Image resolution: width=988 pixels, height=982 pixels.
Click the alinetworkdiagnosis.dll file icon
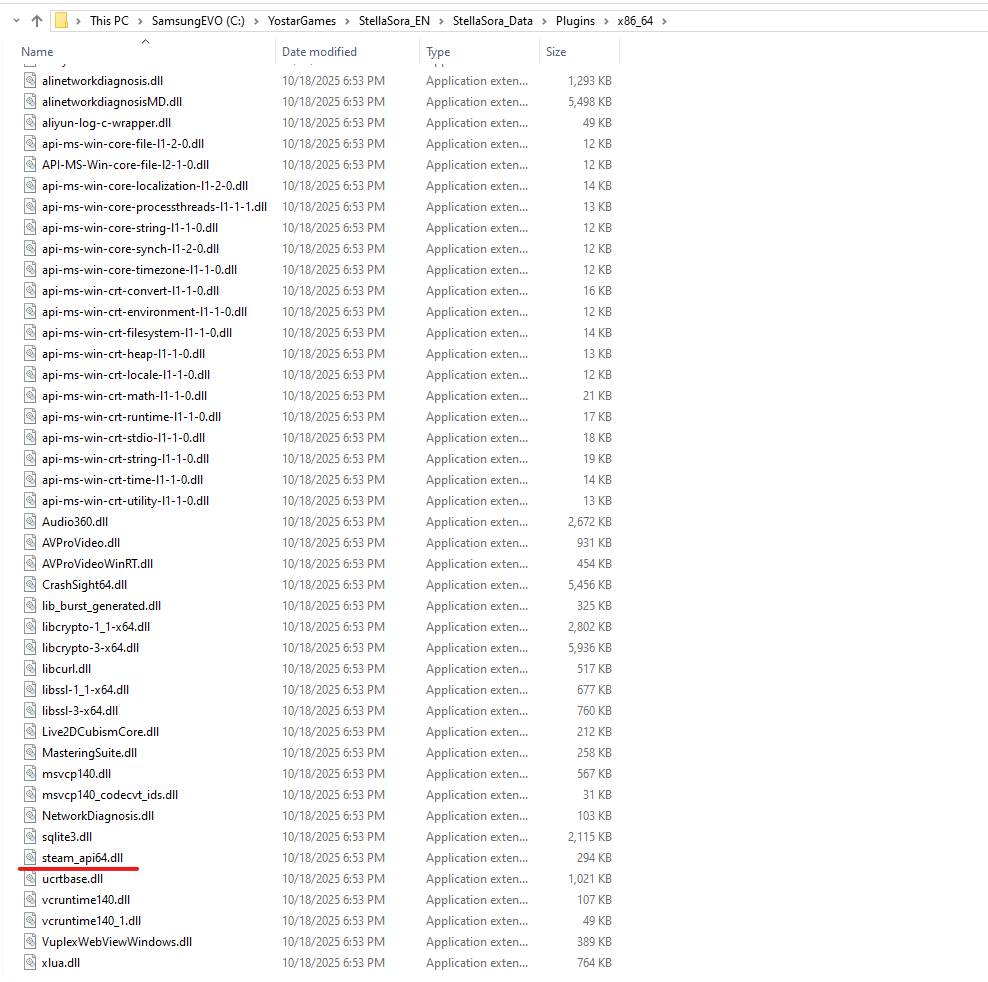click(x=30, y=80)
